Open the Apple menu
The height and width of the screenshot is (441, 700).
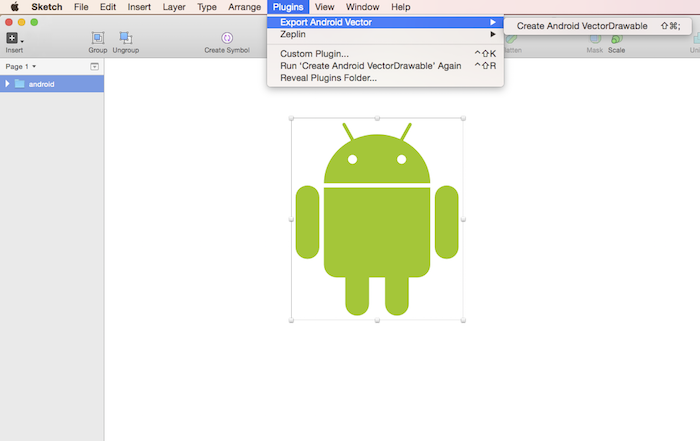15,7
